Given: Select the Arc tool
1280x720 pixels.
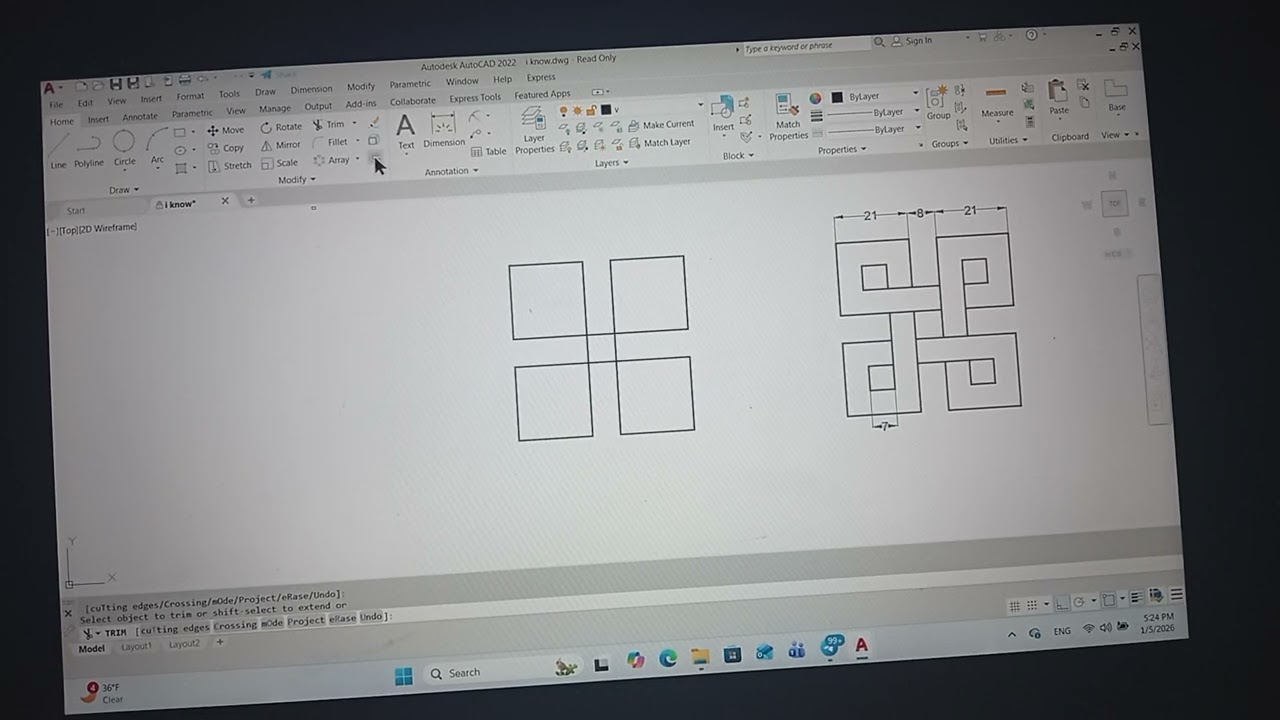Looking at the screenshot, I should point(157,147).
